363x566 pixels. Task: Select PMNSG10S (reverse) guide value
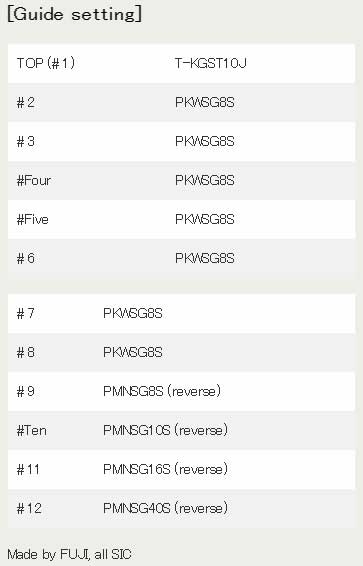(x=166, y=430)
